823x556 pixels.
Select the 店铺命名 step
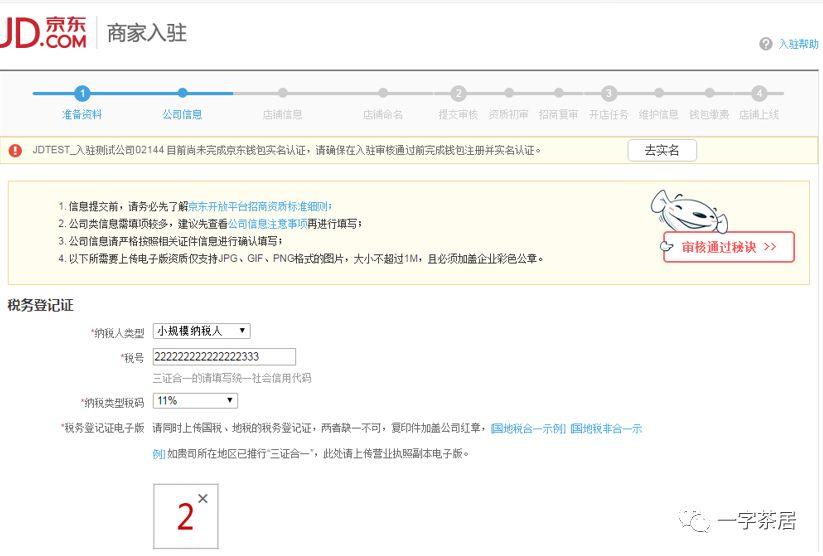point(383,104)
